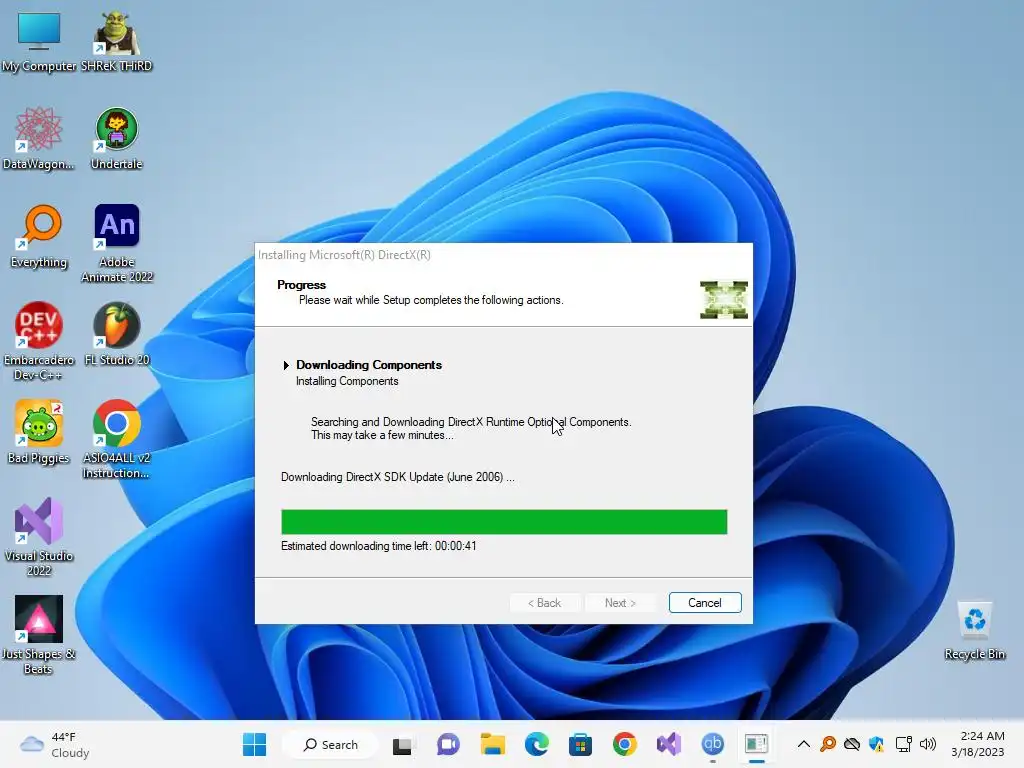Open the clock and date flyout

click(x=978, y=744)
